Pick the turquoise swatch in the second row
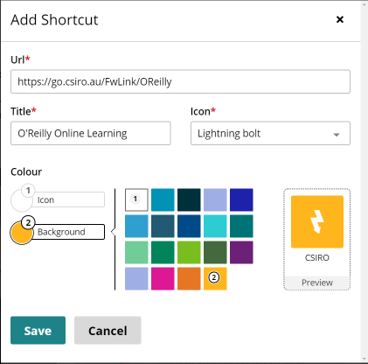 pyautogui.click(x=215, y=226)
